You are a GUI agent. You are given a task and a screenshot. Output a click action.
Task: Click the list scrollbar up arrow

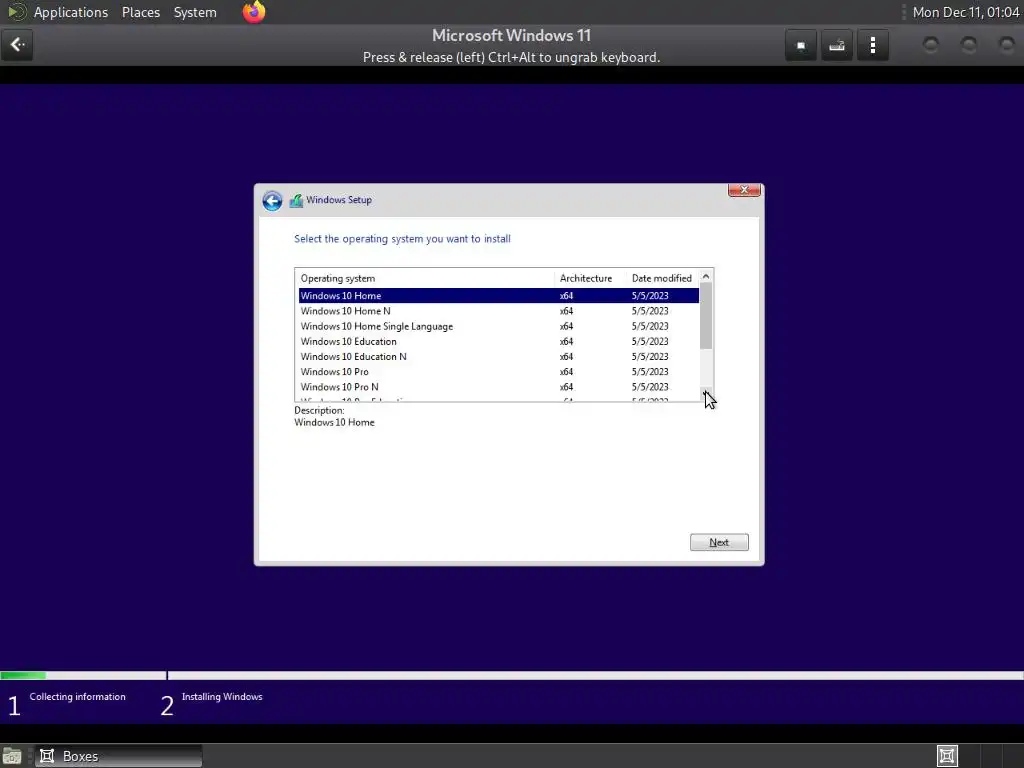706,276
